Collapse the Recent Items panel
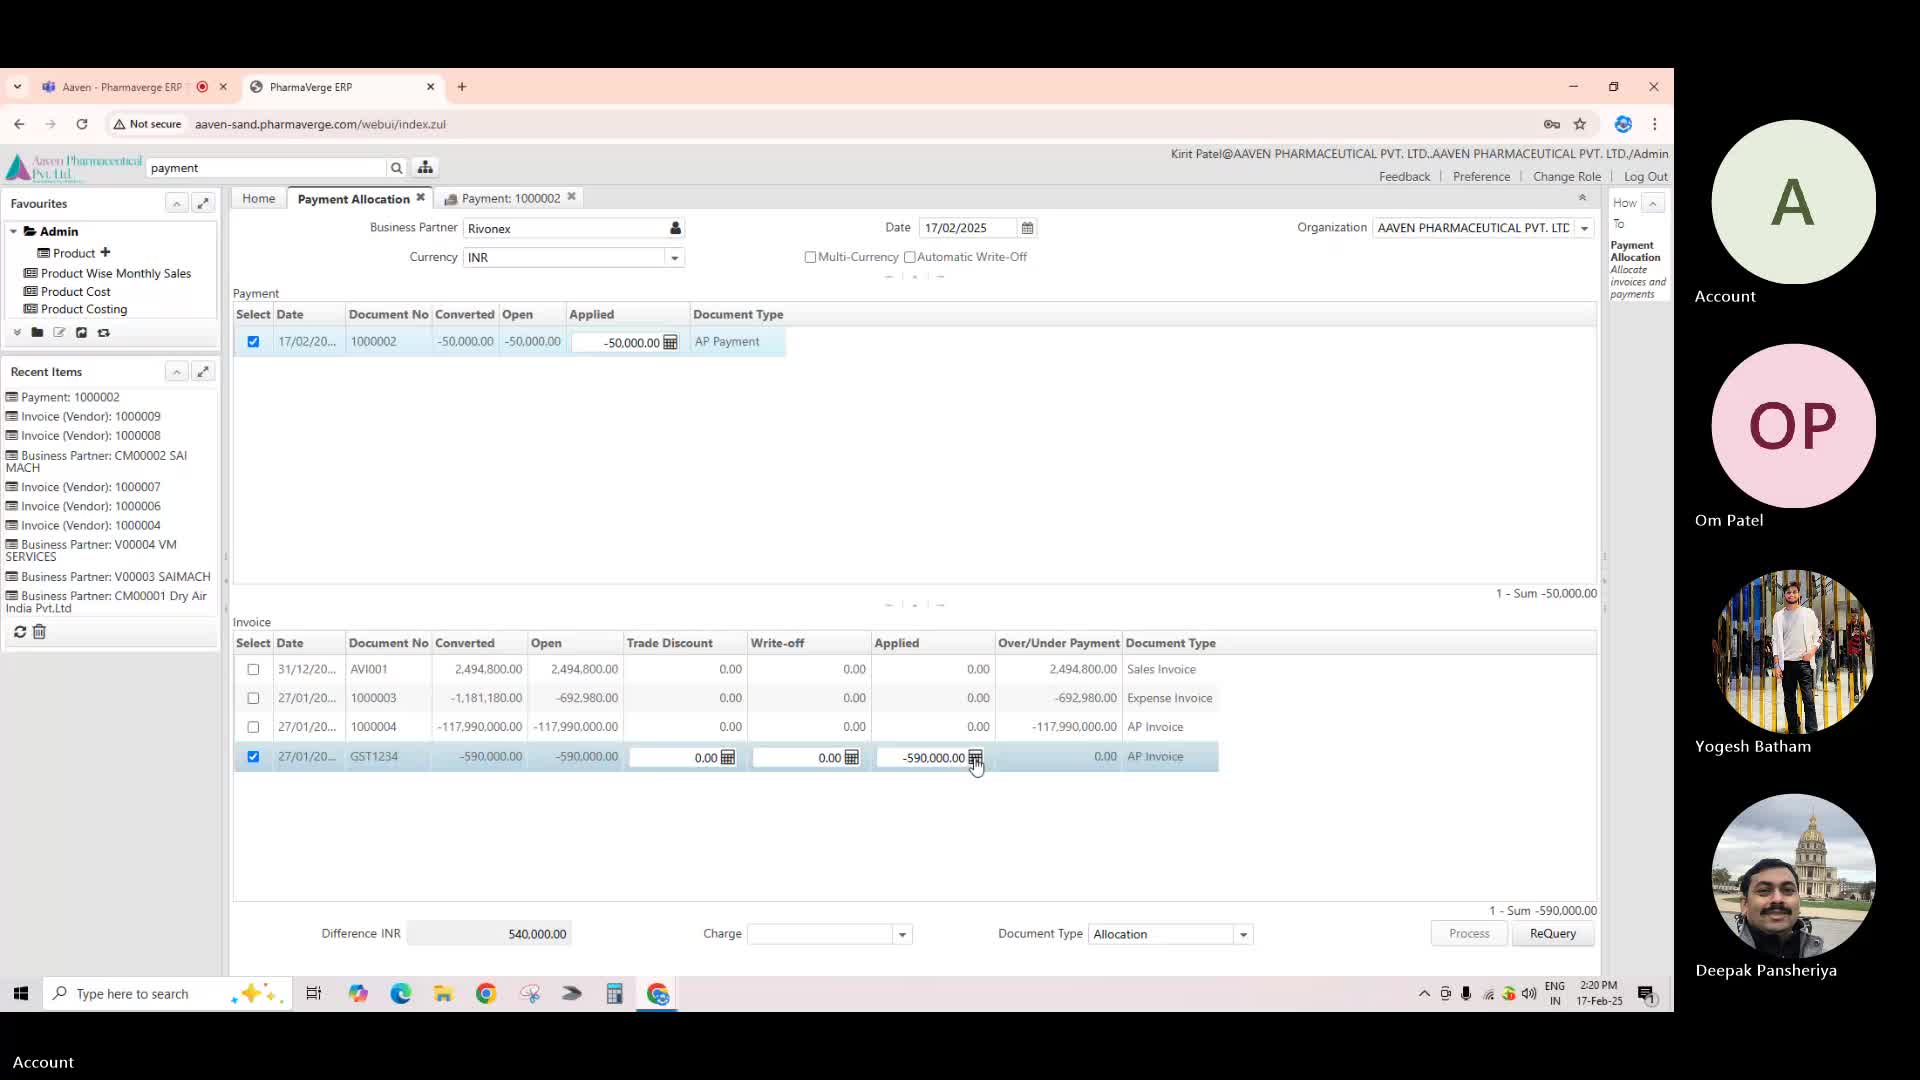The image size is (1920, 1080). 176,371
